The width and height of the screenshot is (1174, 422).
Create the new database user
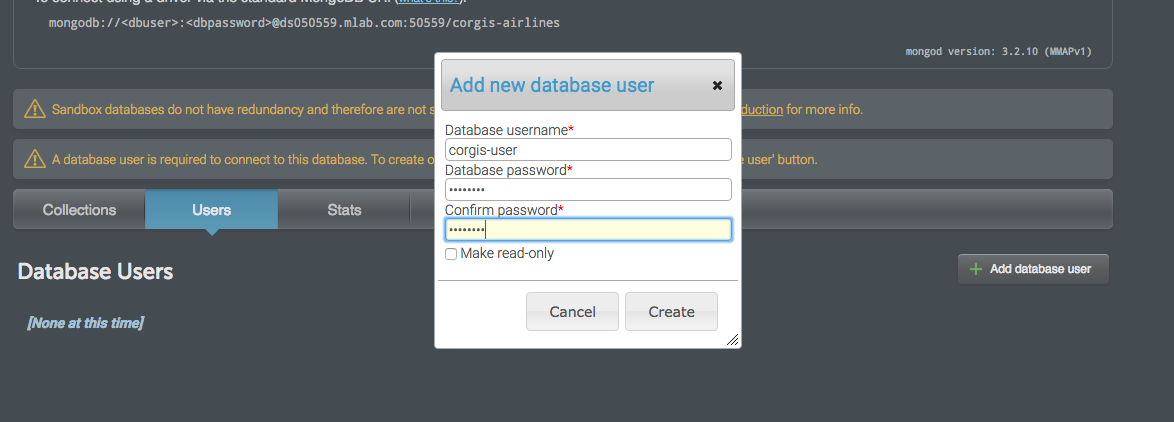click(671, 311)
